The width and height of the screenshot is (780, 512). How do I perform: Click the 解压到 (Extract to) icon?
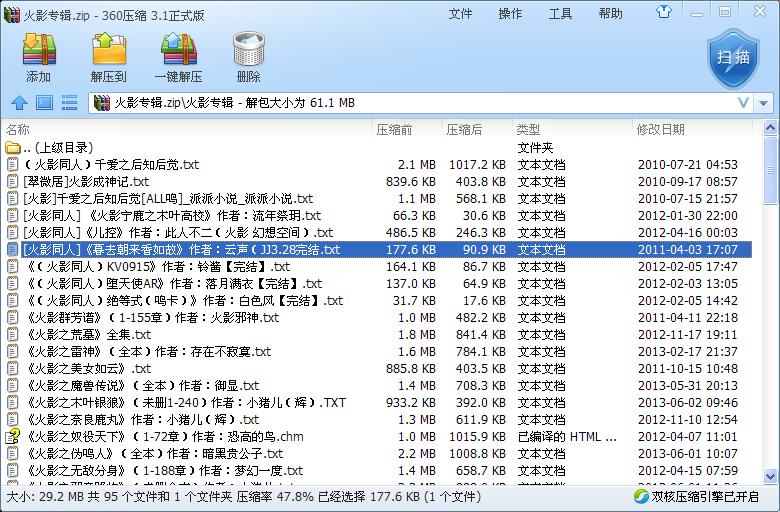tap(108, 56)
